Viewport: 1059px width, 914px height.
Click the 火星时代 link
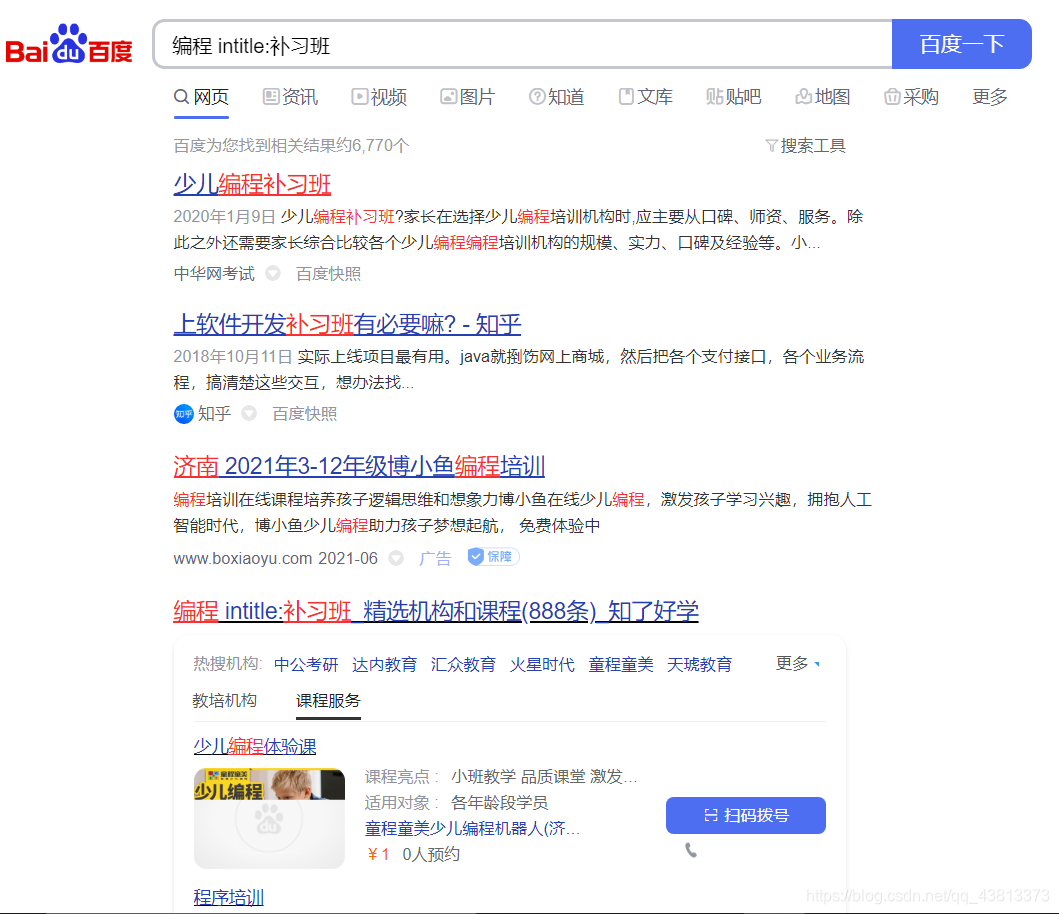click(542, 665)
